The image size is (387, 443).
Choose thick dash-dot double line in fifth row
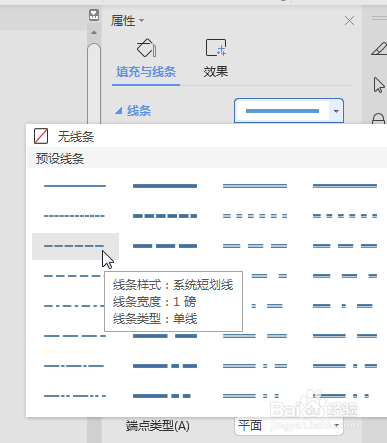pyautogui.click(x=343, y=306)
